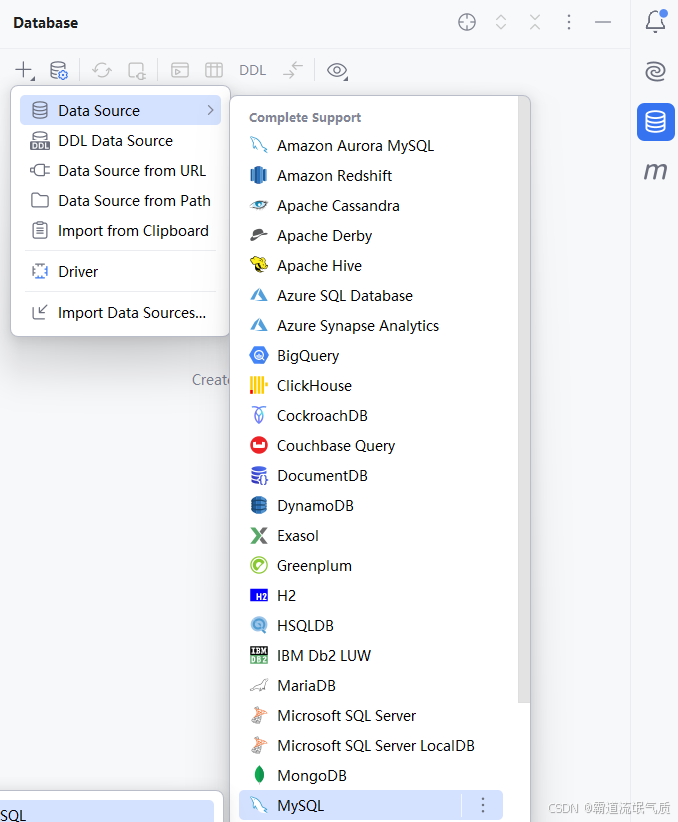Select DynamoDB
The image size is (678, 822).
coord(371,506)
